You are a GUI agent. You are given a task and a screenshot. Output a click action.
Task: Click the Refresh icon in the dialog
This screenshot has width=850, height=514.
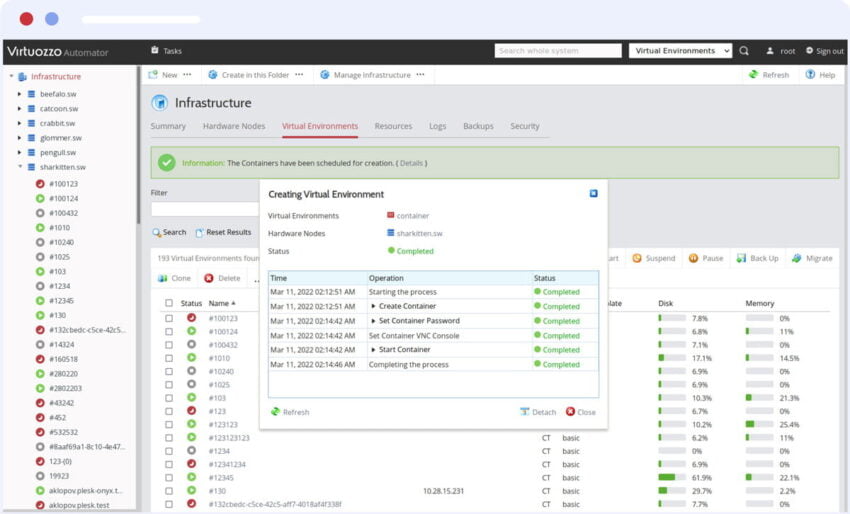pos(276,412)
